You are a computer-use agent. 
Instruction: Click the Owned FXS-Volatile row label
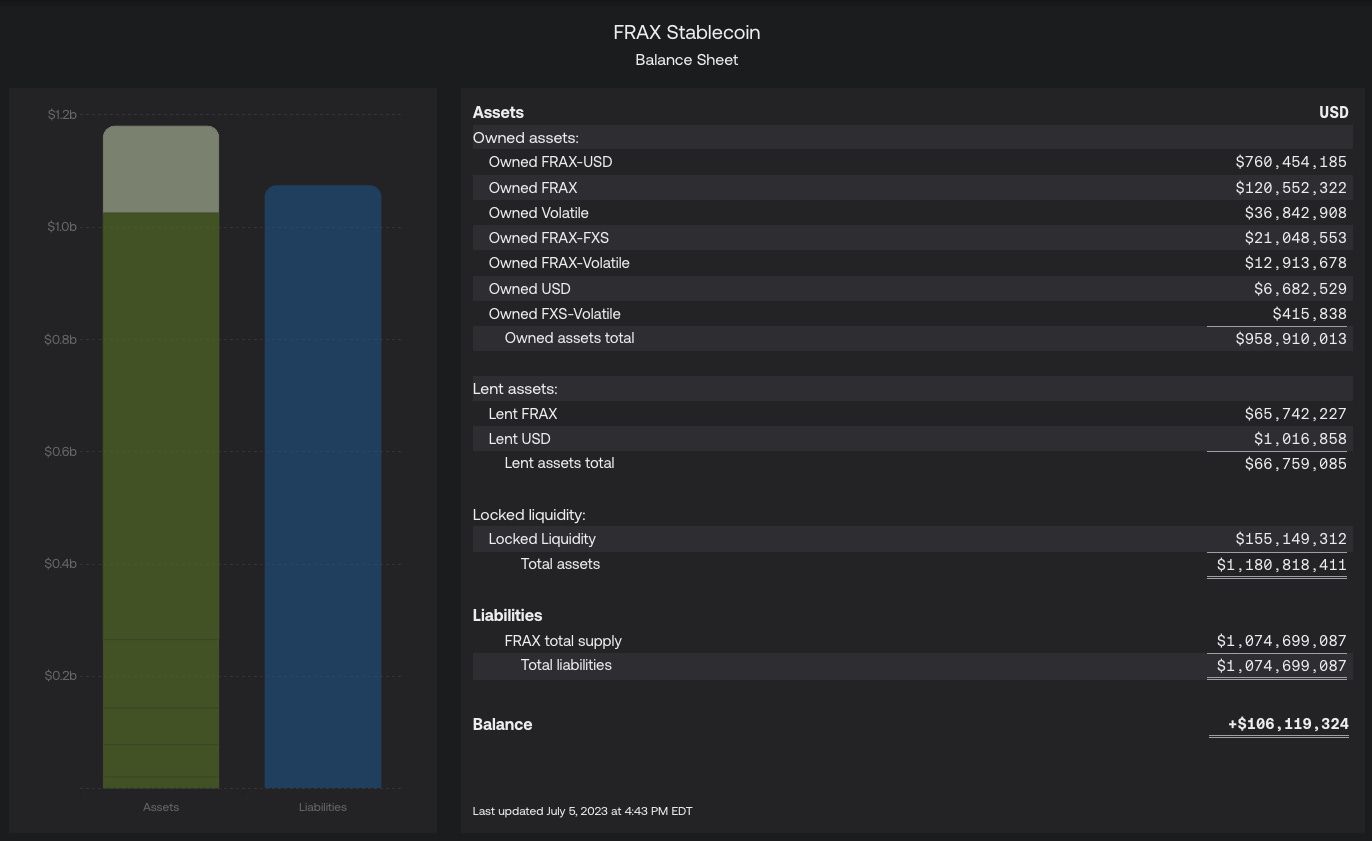[554, 314]
